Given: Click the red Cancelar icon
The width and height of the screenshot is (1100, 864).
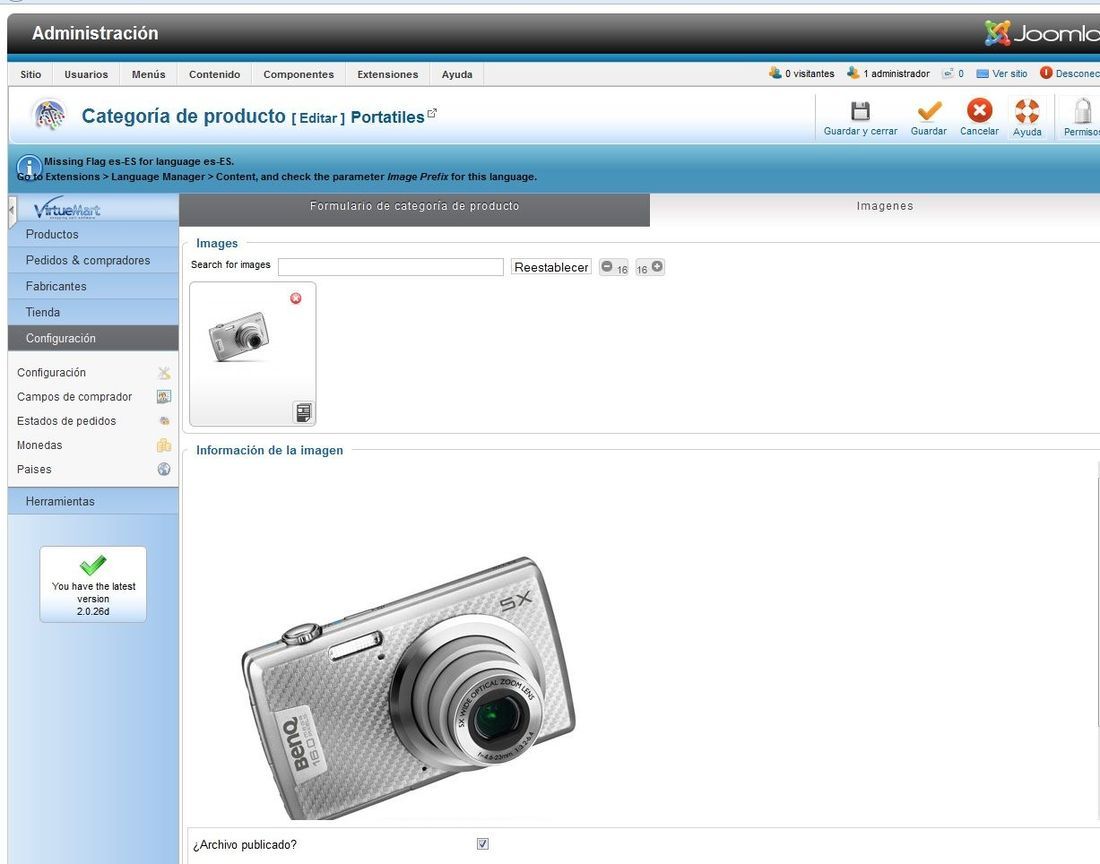Looking at the screenshot, I should coord(979,110).
